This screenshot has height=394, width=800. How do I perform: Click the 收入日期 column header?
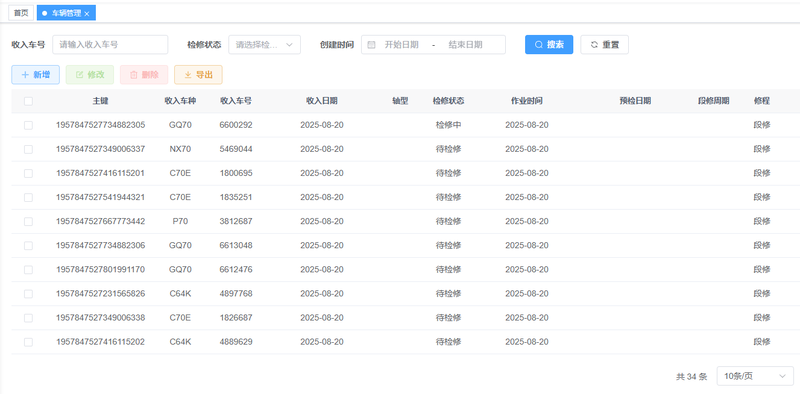tap(321, 101)
